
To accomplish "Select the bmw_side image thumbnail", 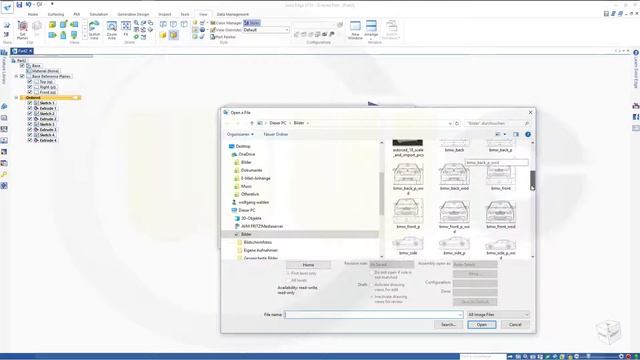I will (408, 246).
